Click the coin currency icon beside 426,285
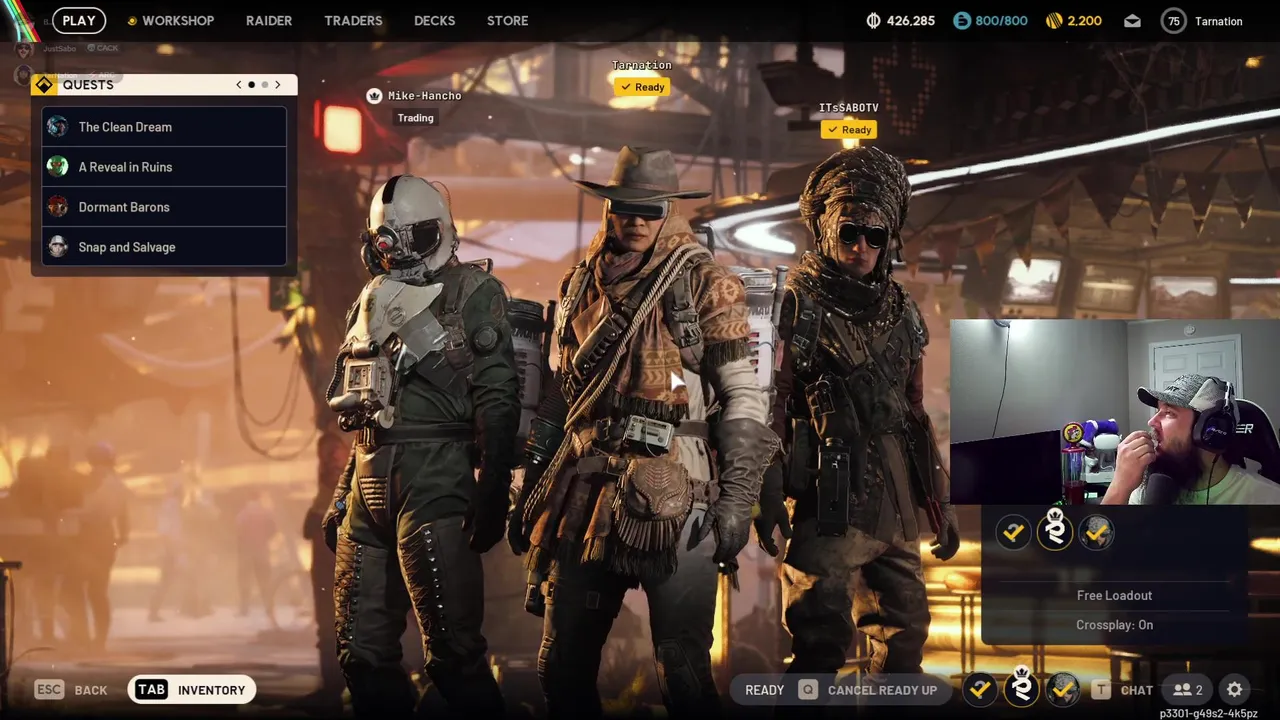 [x=872, y=20]
